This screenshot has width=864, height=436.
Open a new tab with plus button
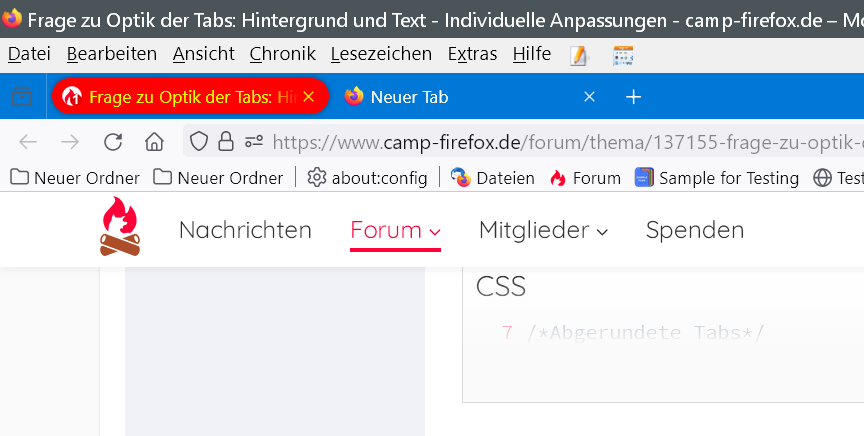click(633, 97)
